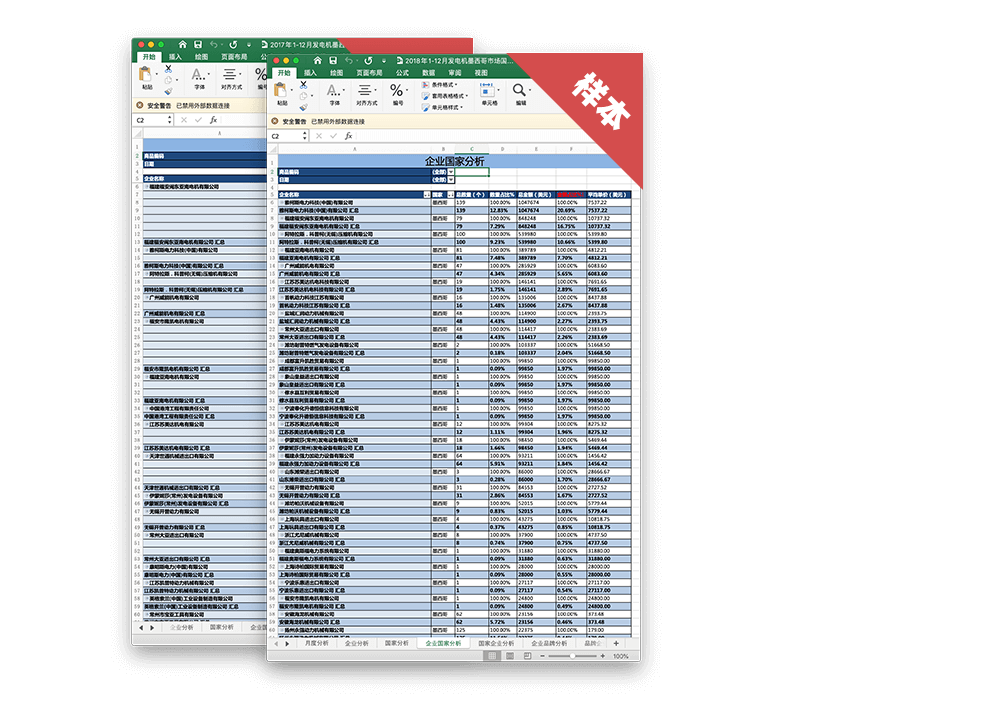Screen dimensions: 1000x701
Task: Open the 日期 filter dropdown
Action: tap(451, 179)
